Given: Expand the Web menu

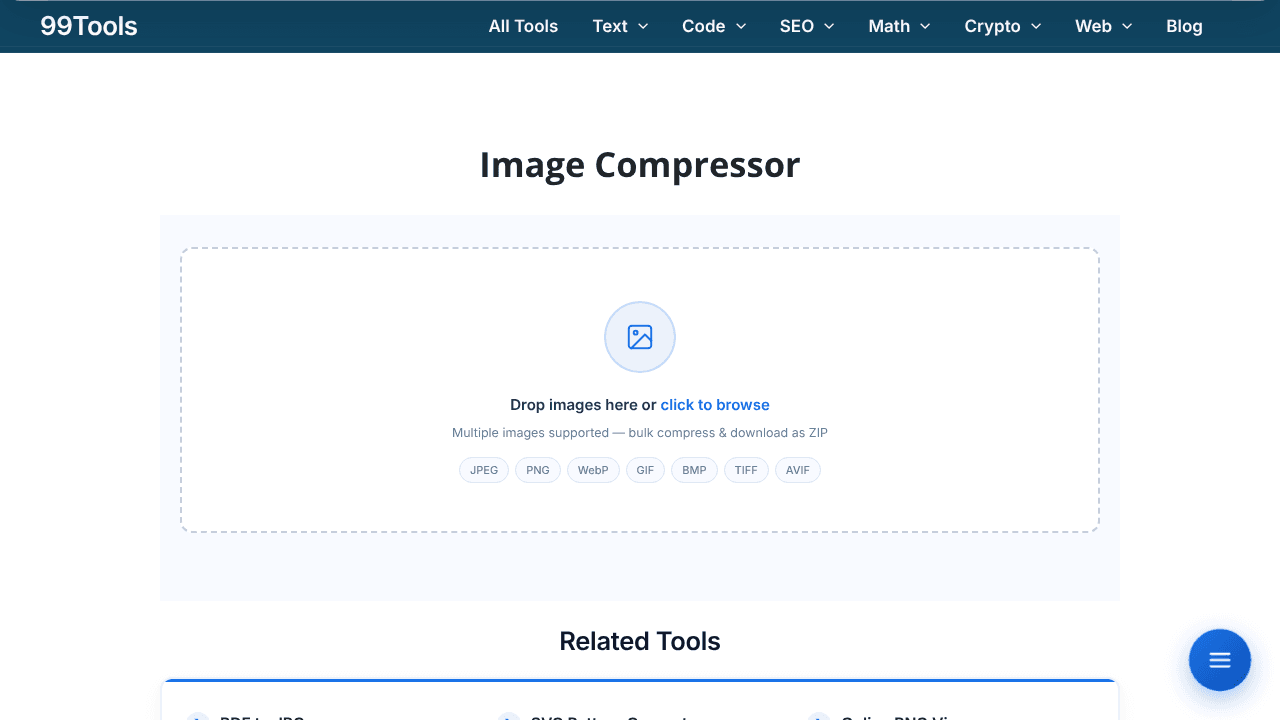Looking at the screenshot, I should (1104, 26).
